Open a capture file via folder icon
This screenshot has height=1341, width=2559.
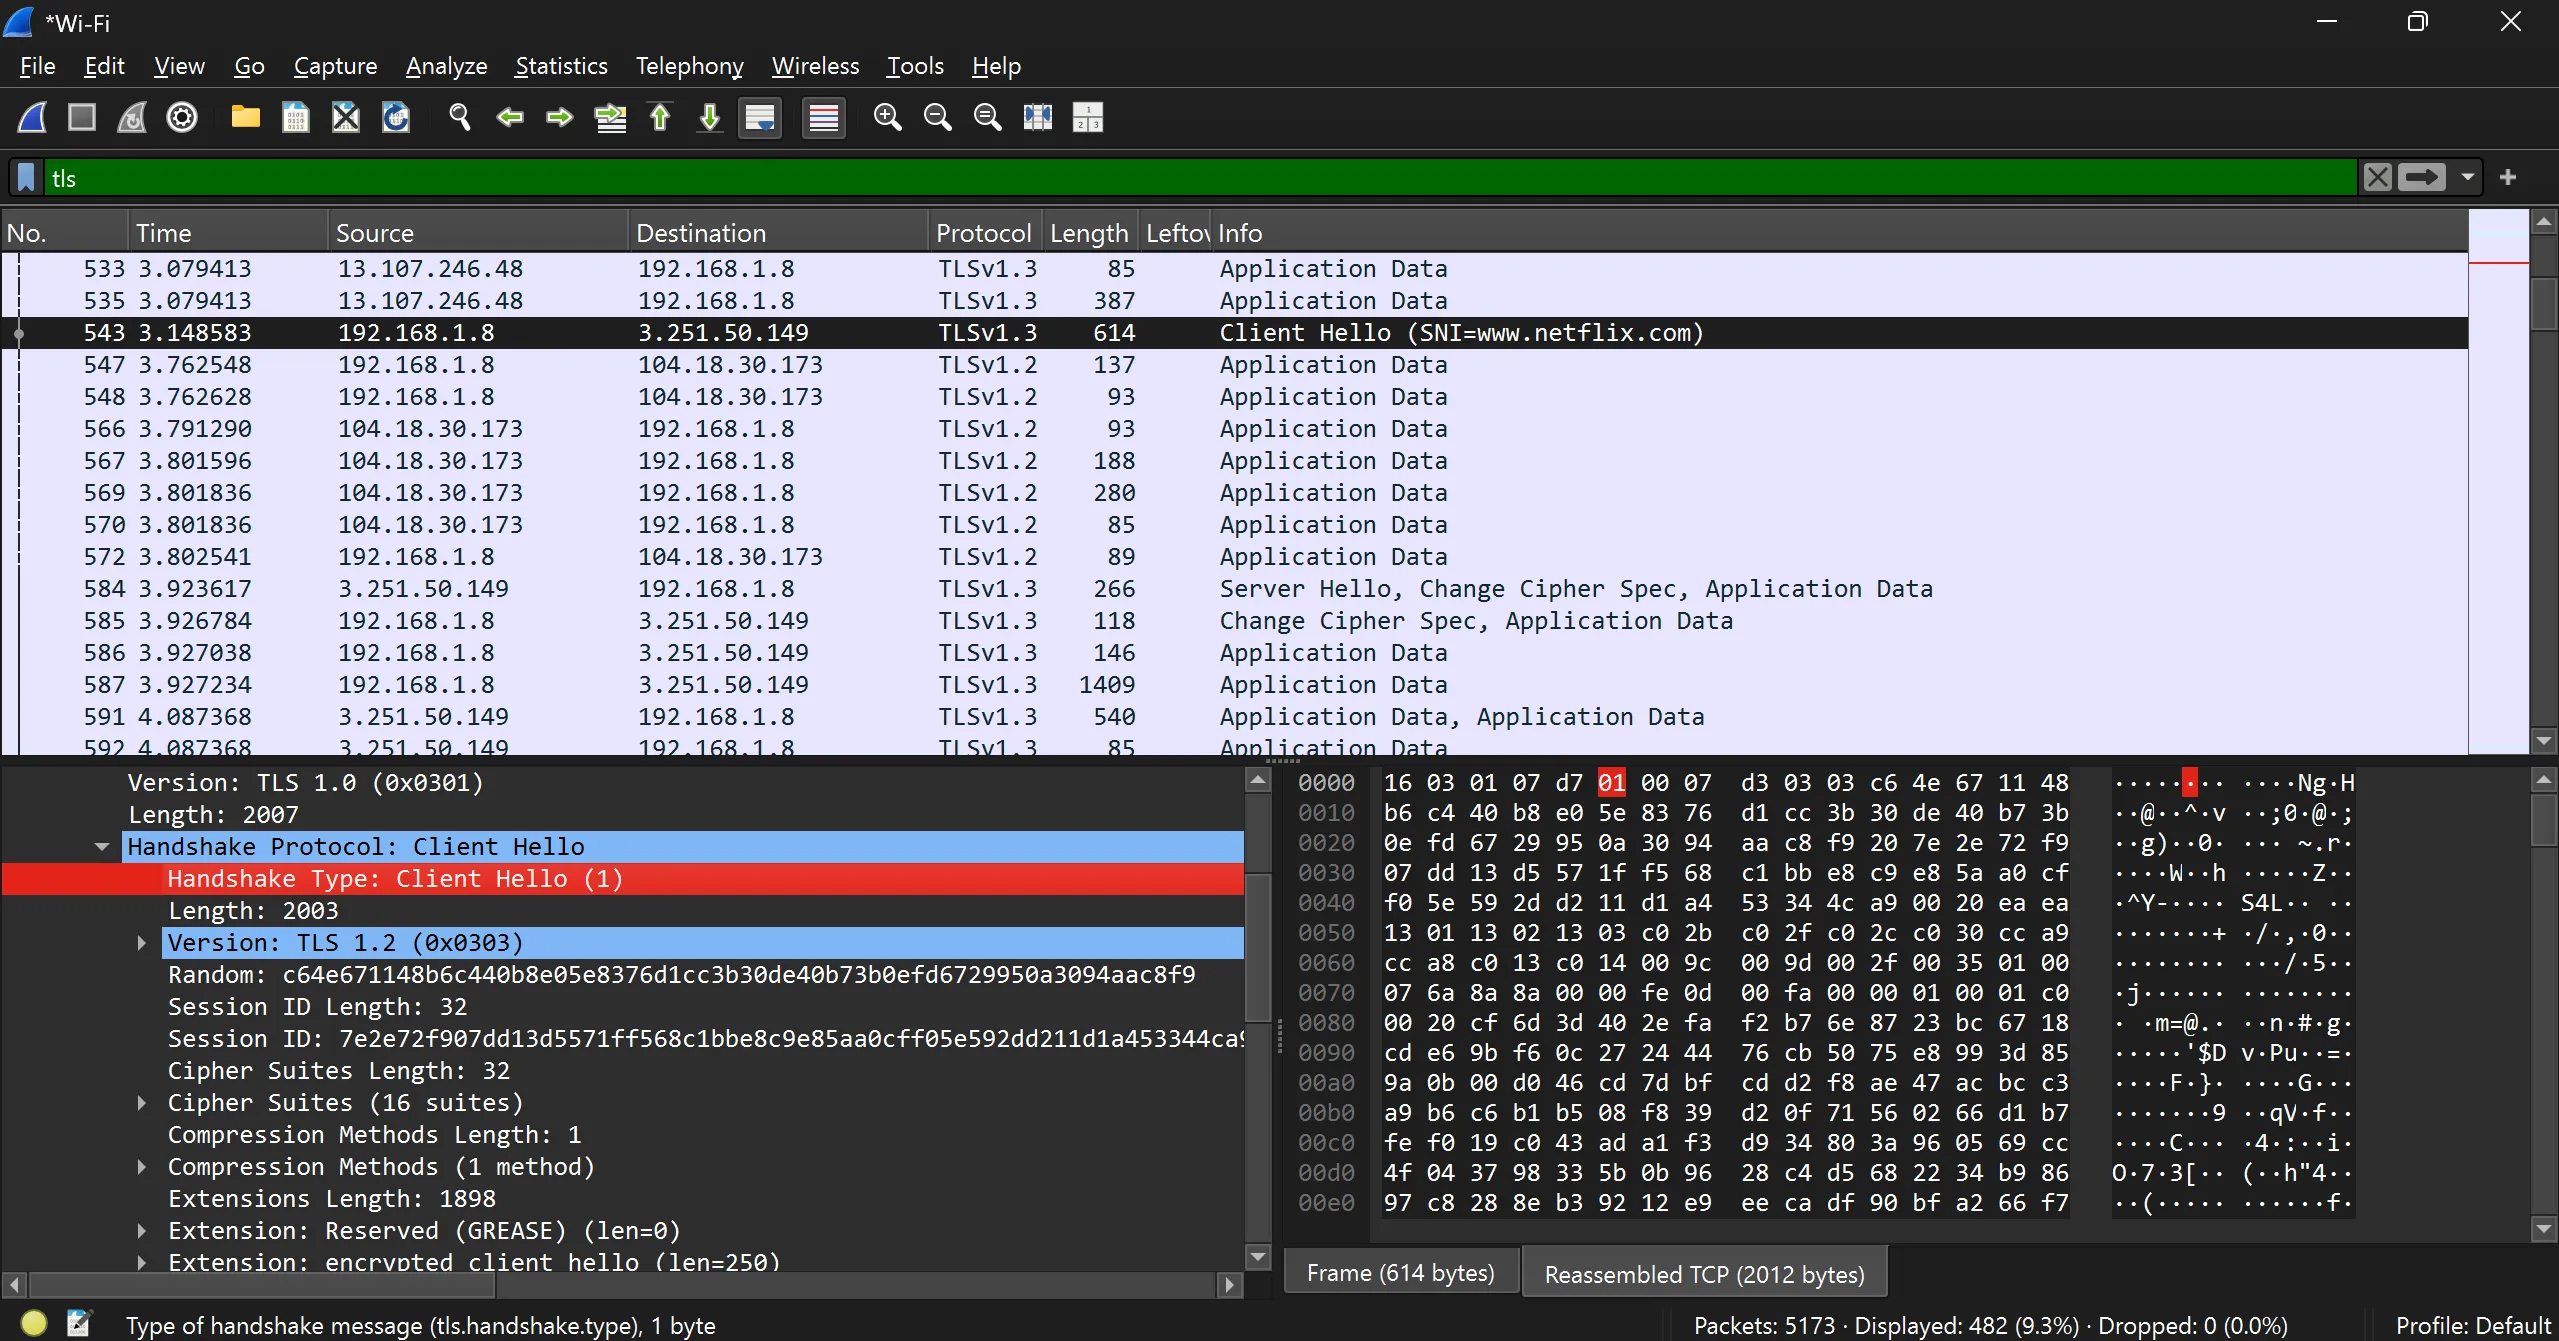pos(245,118)
